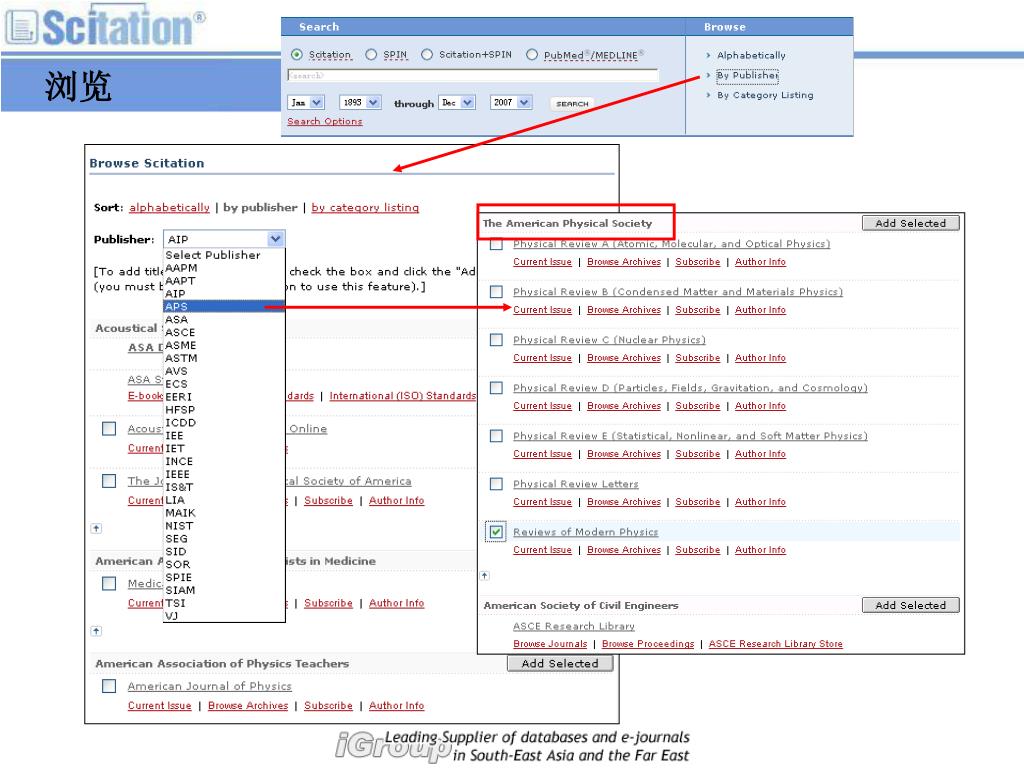The height and width of the screenshot is (768, 1024).
Task: Click Add Selected for American Physical Society
Action: 910,223
